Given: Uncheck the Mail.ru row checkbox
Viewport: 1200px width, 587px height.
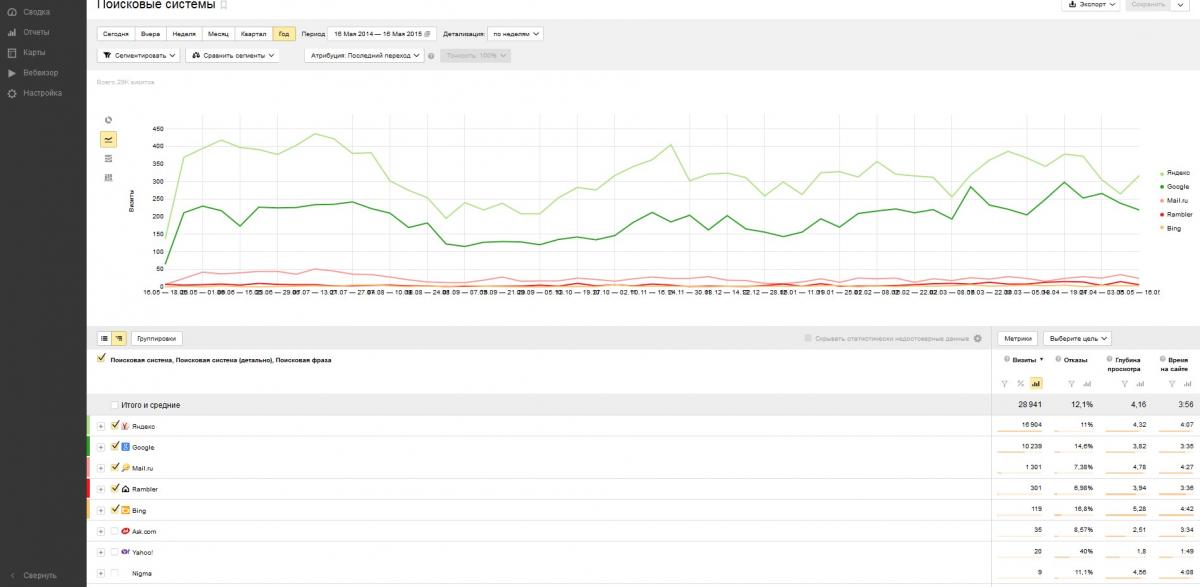Looking at the screenshot, I should [115, 467].
